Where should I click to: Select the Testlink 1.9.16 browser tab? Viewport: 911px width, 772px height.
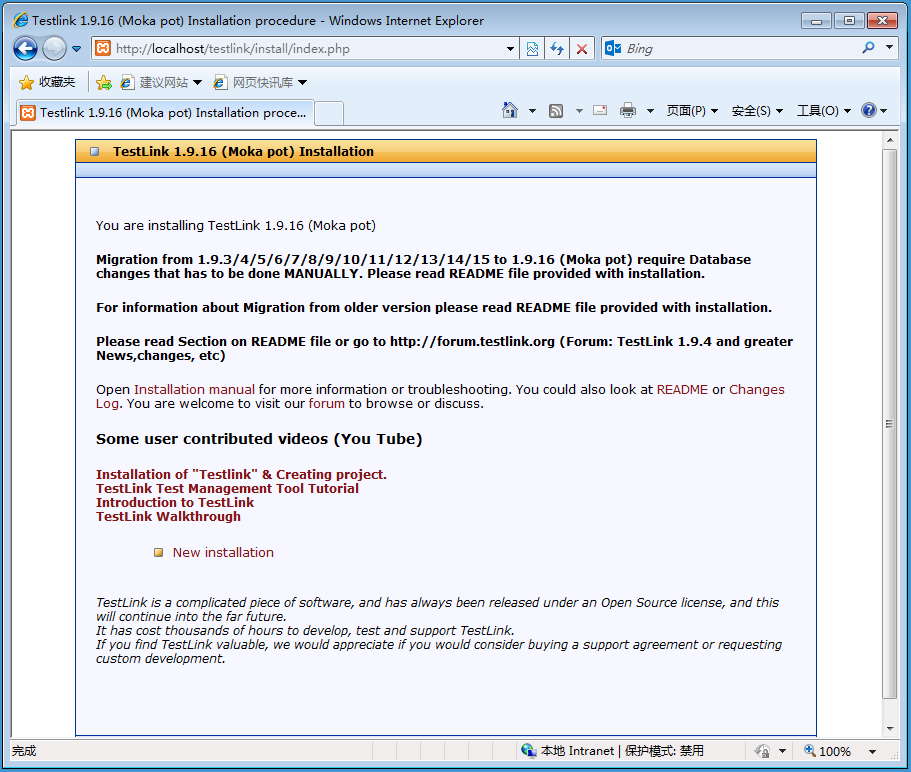tap(165, 113)
